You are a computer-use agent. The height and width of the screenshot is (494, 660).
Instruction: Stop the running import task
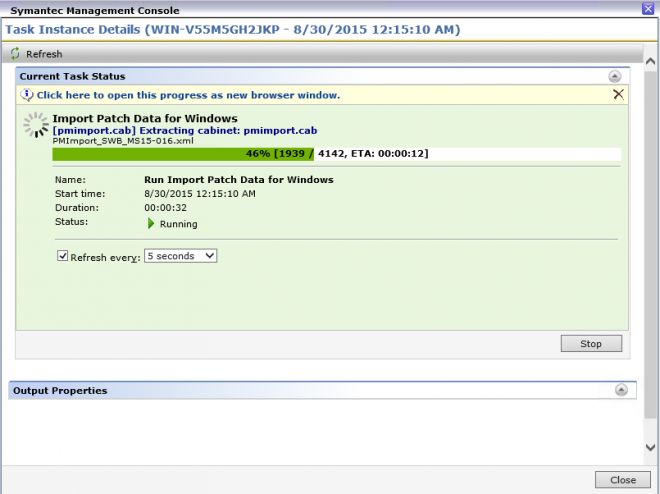[x=591, y=344]
